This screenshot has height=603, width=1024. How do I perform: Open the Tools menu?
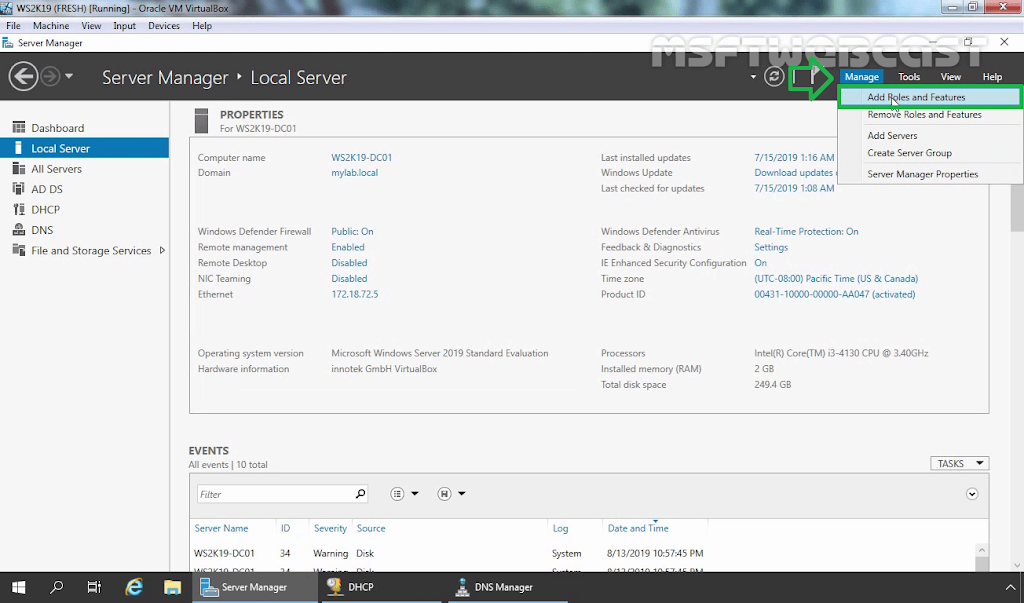908,76
